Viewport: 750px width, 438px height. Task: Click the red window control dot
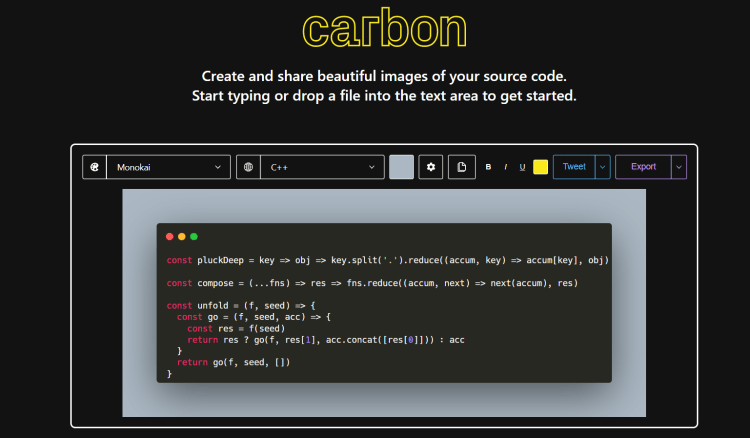tap(169, 236)
